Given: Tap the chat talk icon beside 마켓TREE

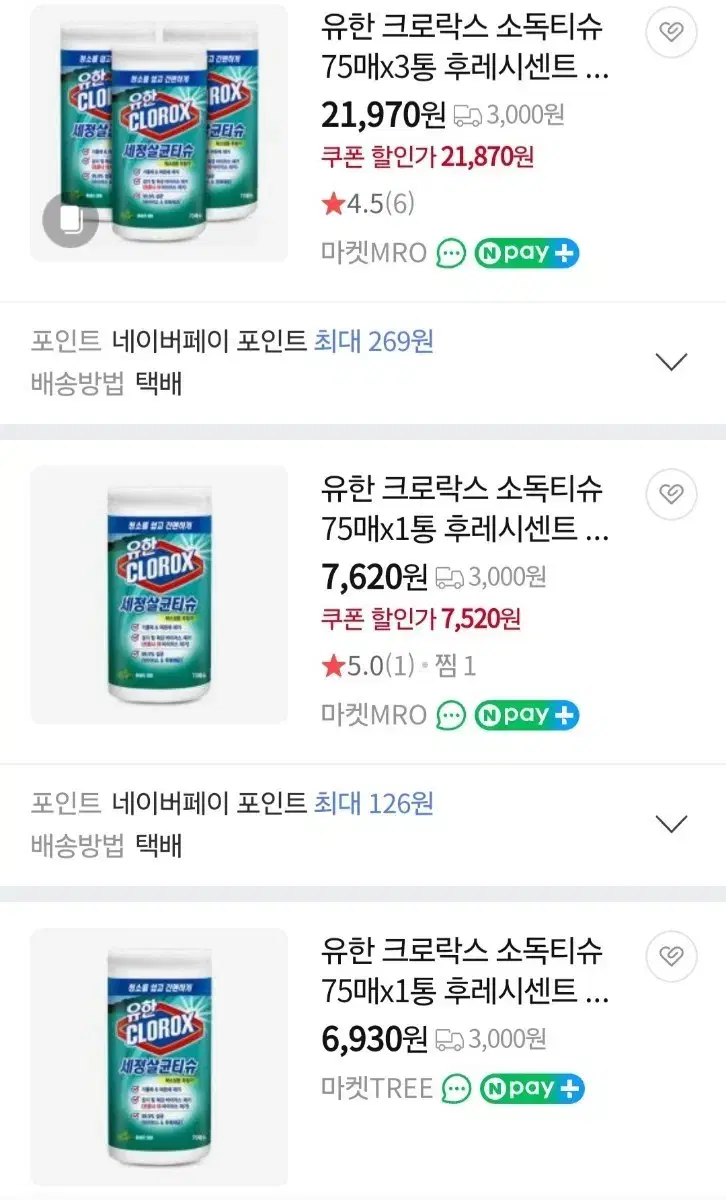Looking at the screenshot, I should pyautogui.click(x=457, y=1088).
